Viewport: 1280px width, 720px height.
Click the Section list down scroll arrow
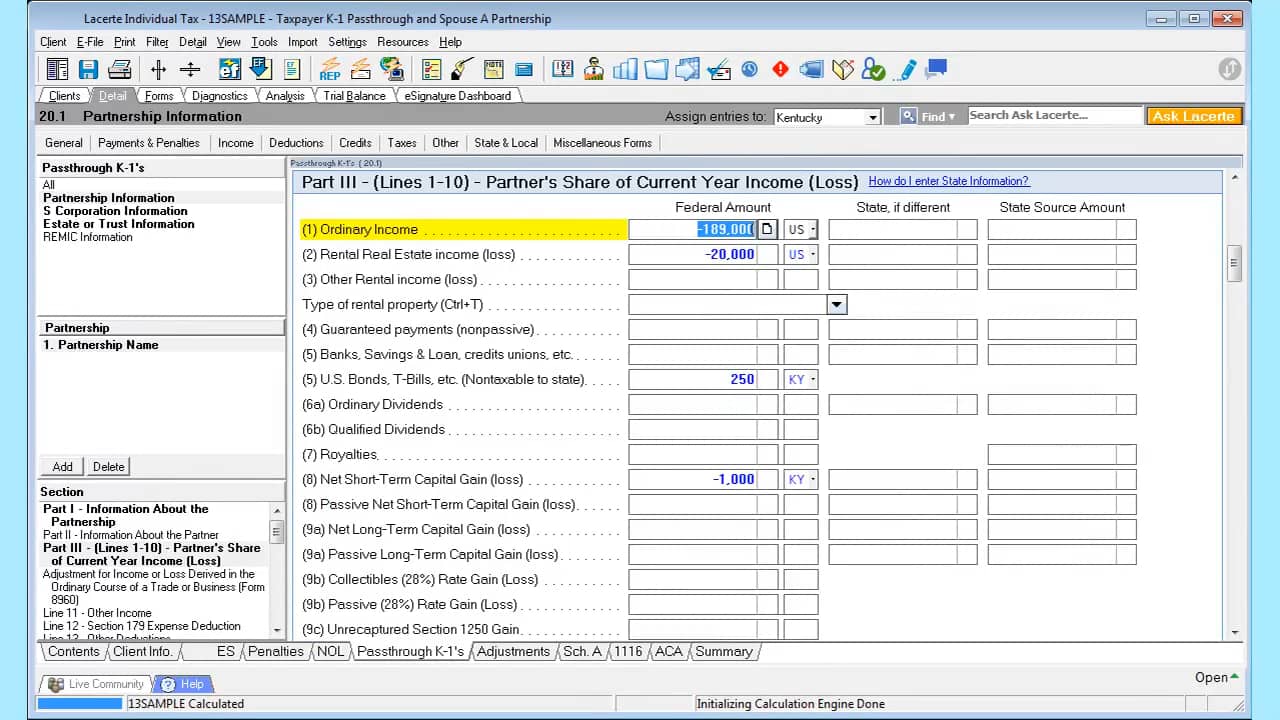pyautogui.click(x=278, y=630)
